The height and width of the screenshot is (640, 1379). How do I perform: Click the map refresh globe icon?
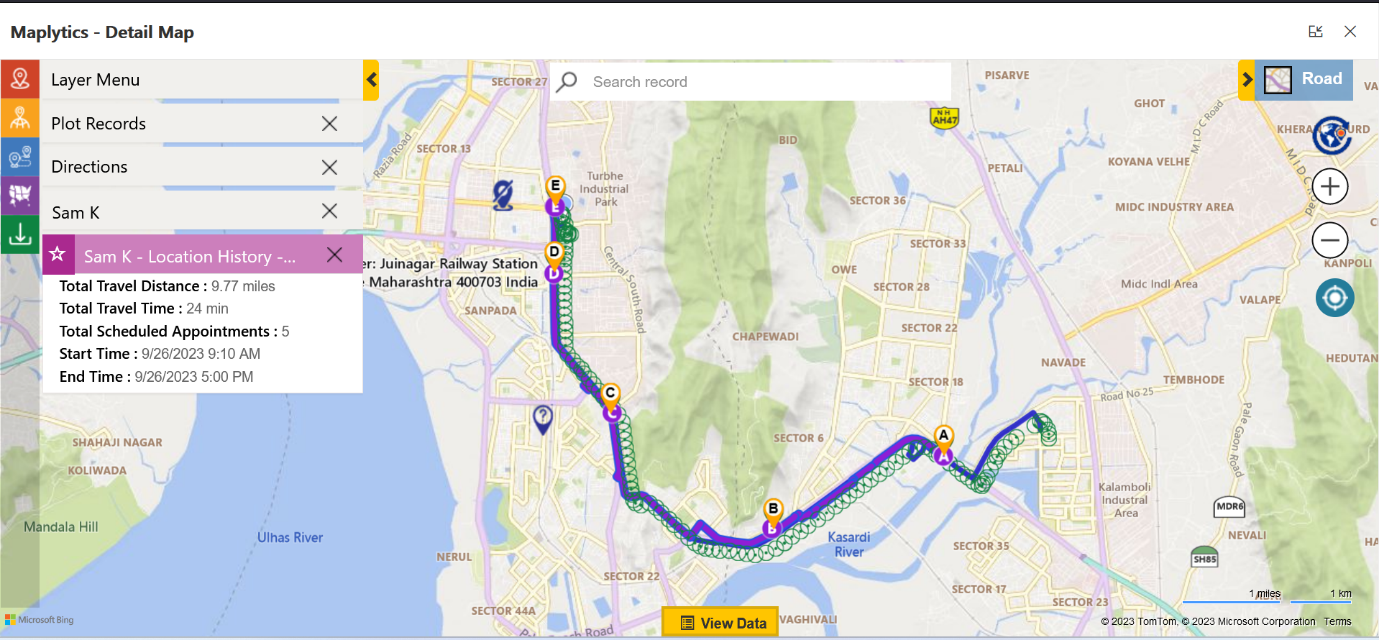(x=1332, y=134)
